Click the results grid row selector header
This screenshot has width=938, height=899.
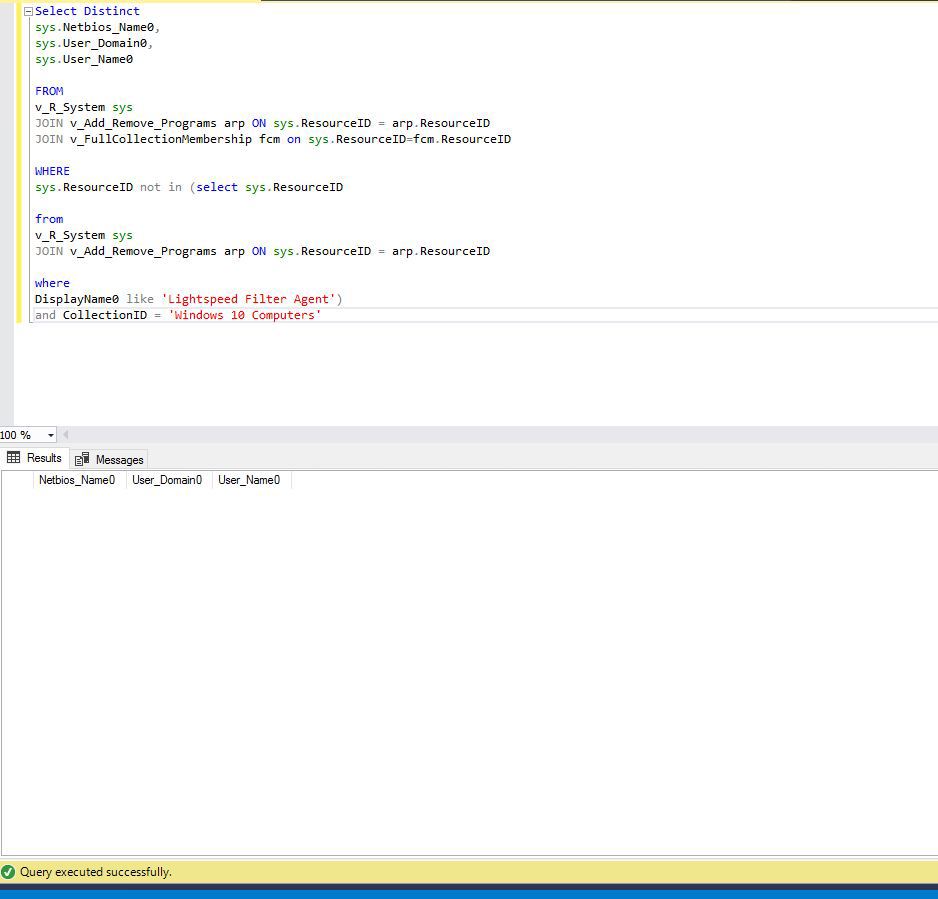point(17,480)
